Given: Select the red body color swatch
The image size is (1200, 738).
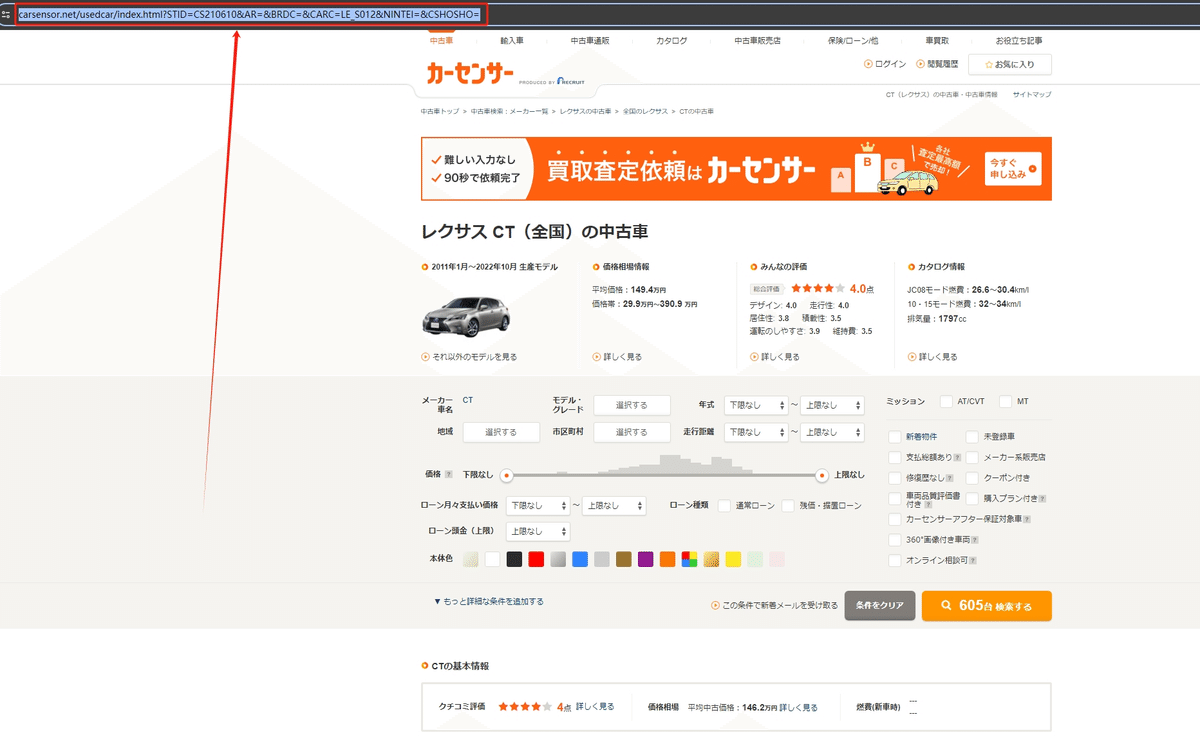Looking at the screenshot, I should pos(536,559).
